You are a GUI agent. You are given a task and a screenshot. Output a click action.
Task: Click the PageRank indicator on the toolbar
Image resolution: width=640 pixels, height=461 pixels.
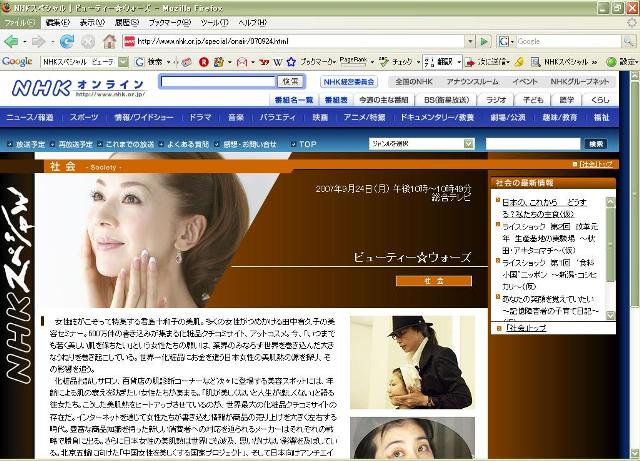[x=353, y=62]
